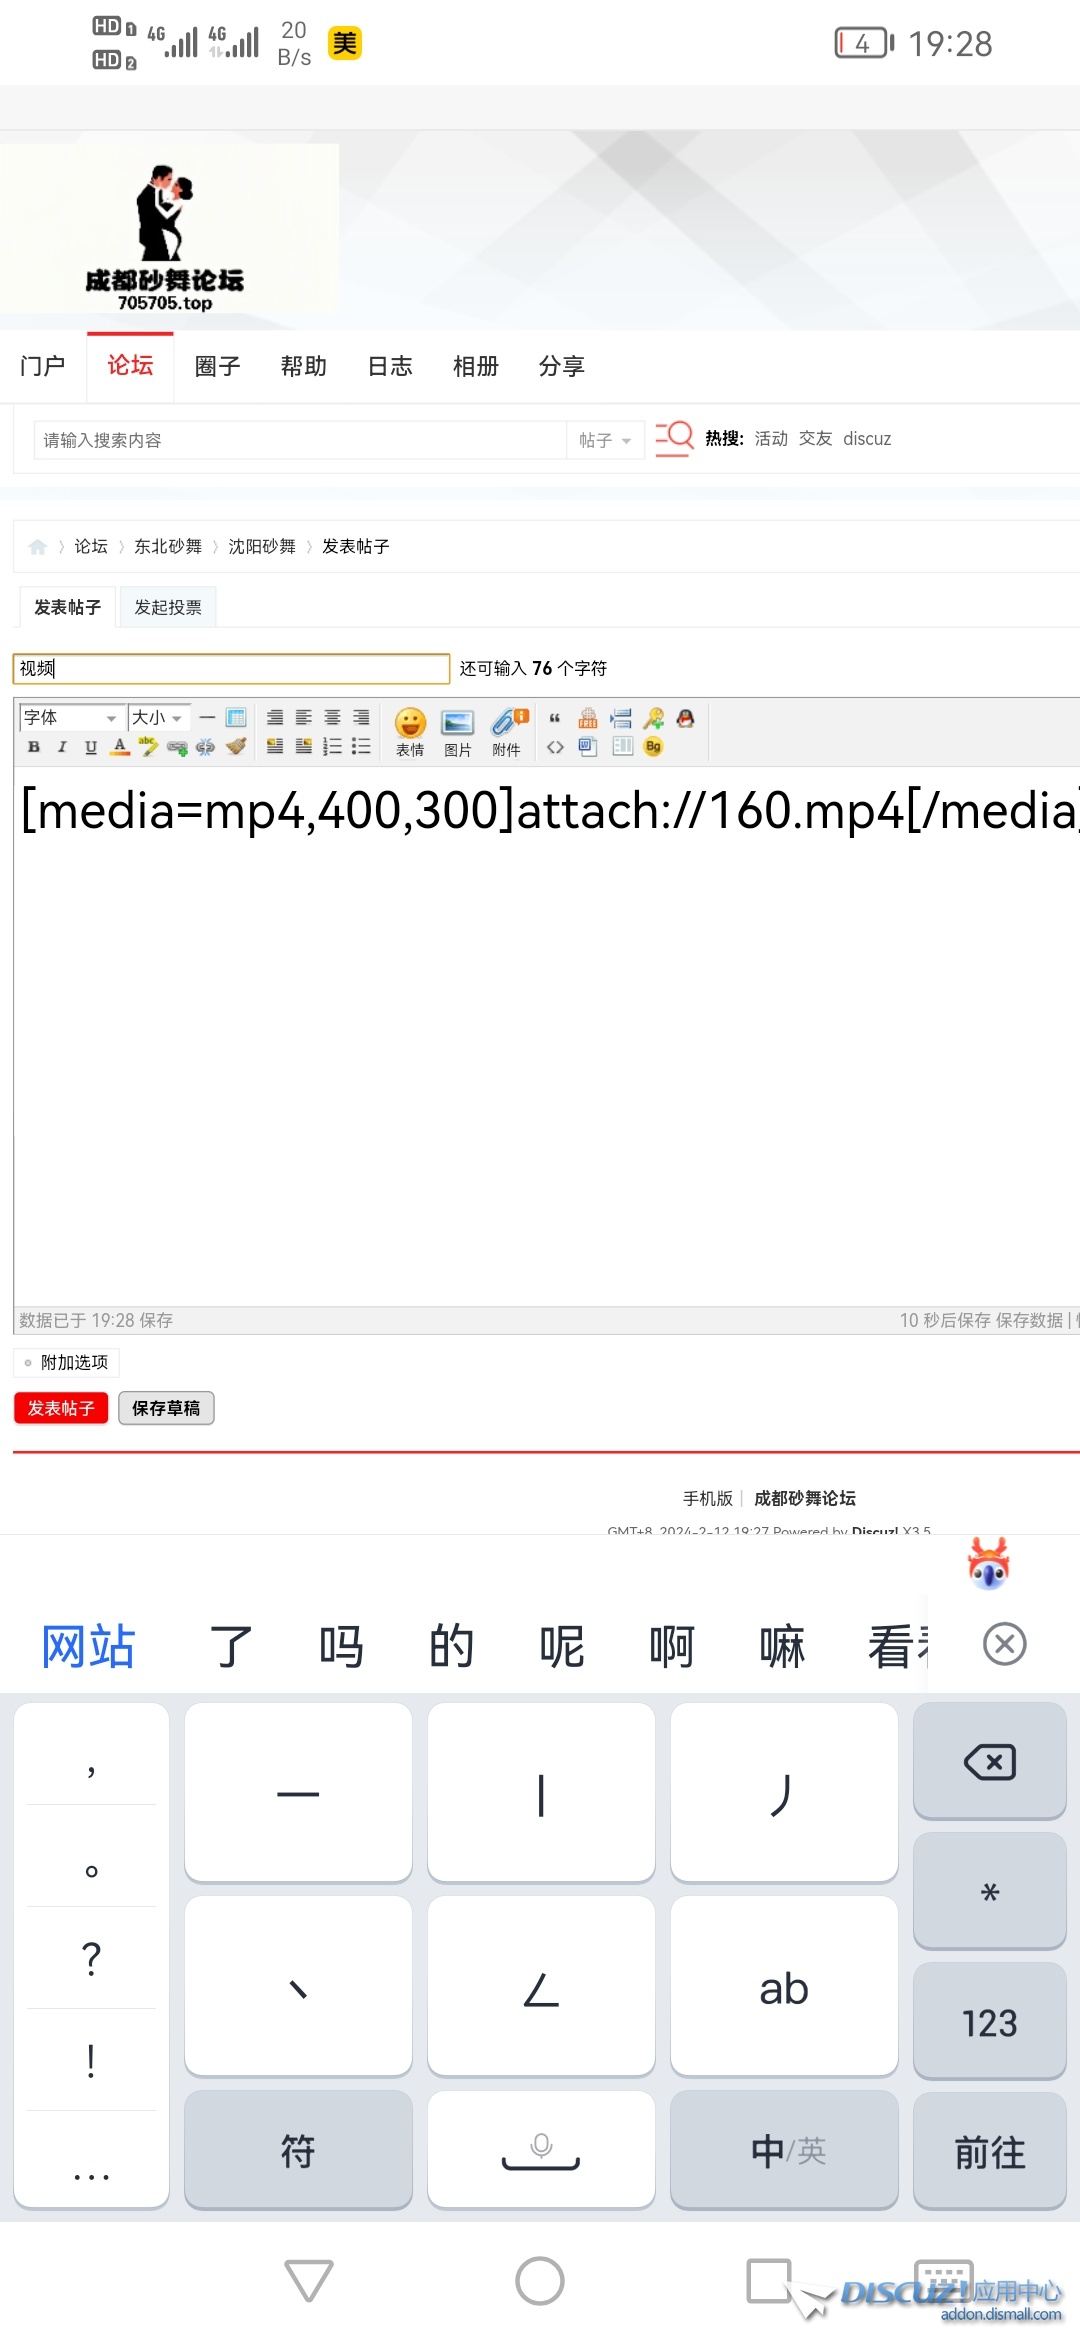Image resolution: width=1080 pixels, height=2340 pixels.
Task: Expand the 帖子 search type dropdown
Action: click(x=605, y=440)
